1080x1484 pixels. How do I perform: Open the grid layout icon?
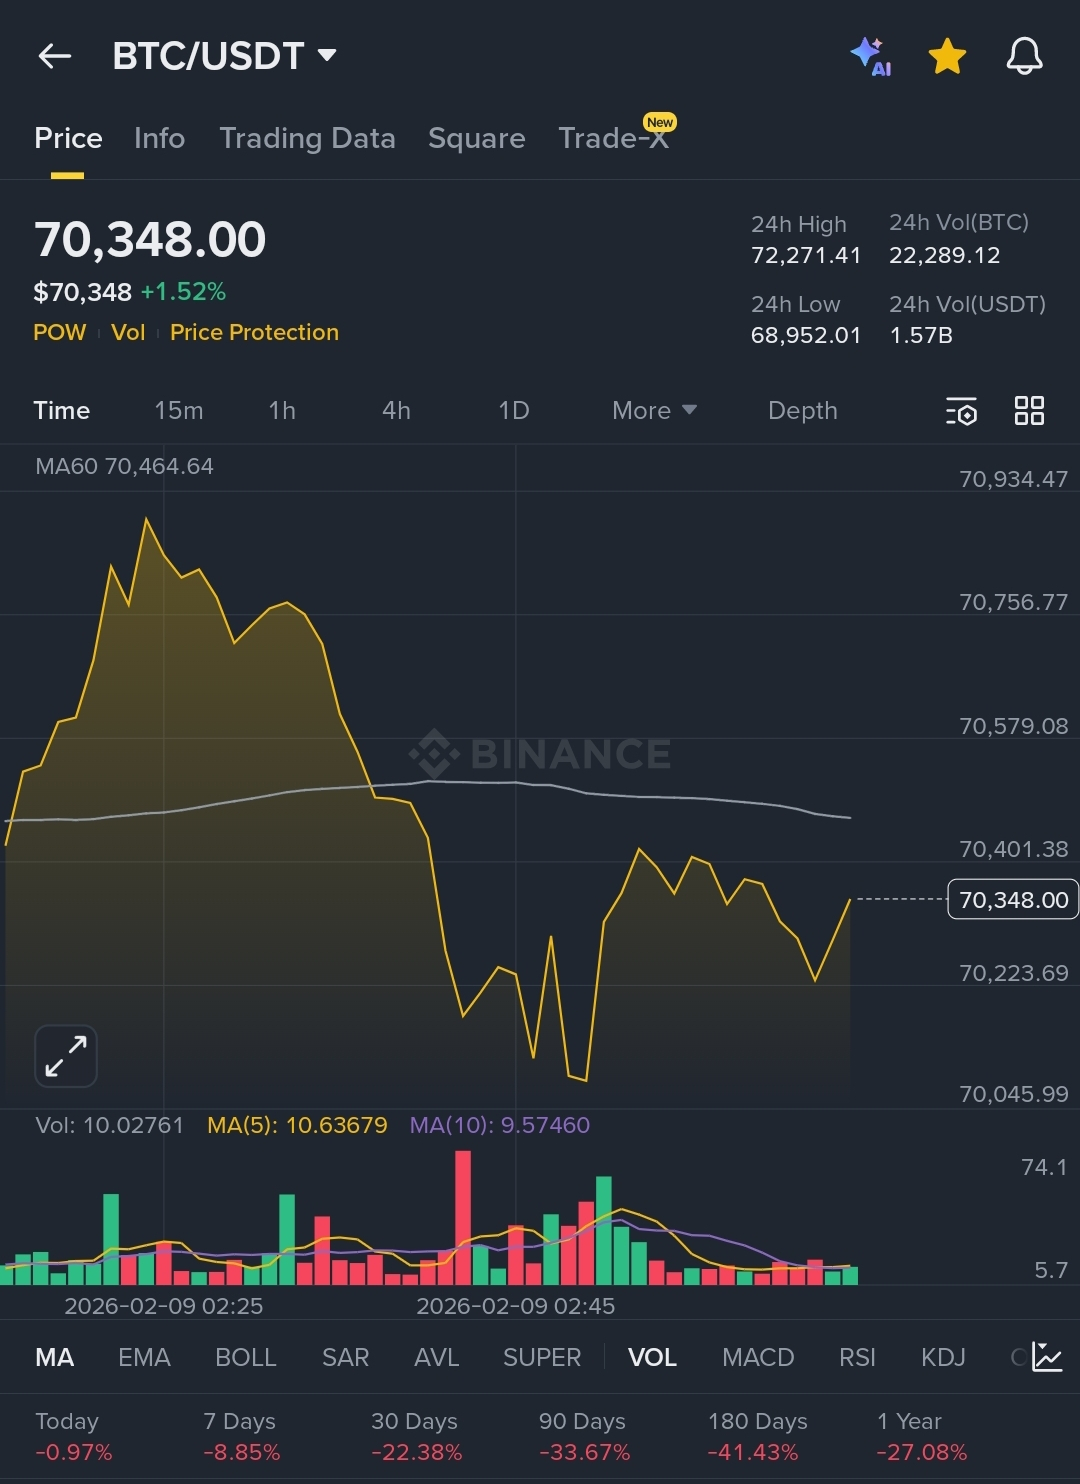pyautogui.click(x=1029, y=411)
